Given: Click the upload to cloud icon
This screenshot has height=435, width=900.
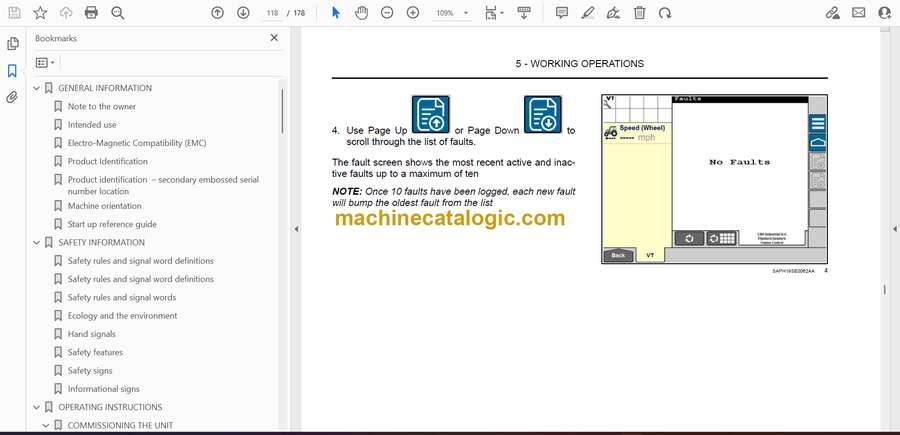Looking at the screenshot, I should click(x=66, y=13).
